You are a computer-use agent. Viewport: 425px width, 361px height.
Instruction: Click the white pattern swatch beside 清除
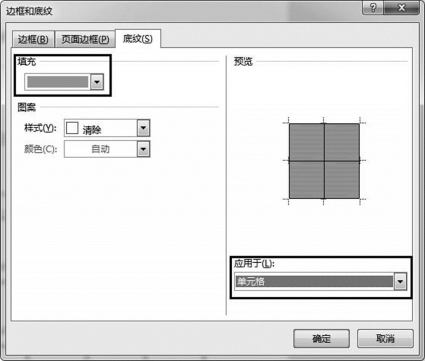click(72, 128)
